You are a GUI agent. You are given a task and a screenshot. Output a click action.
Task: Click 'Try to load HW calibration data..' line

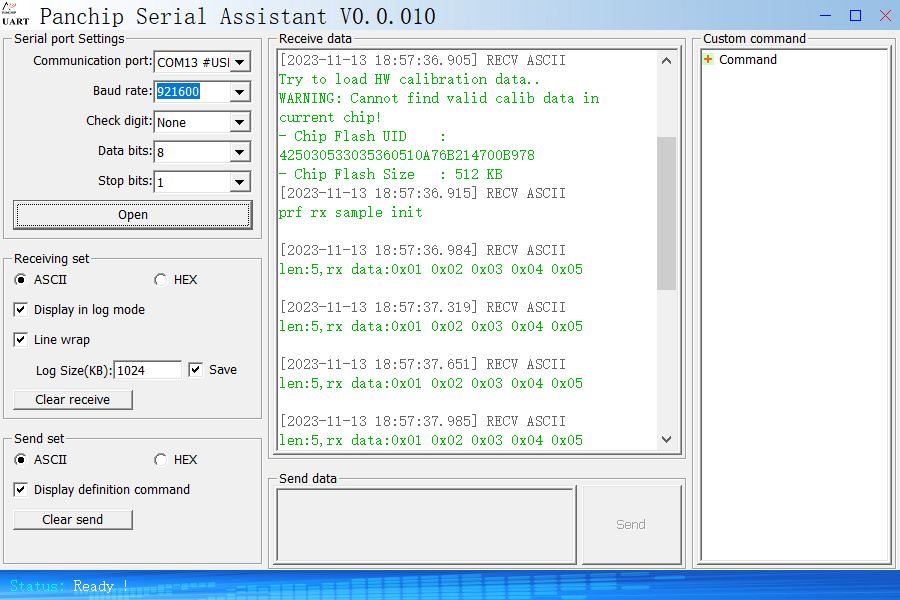click(x=409, y=79)
